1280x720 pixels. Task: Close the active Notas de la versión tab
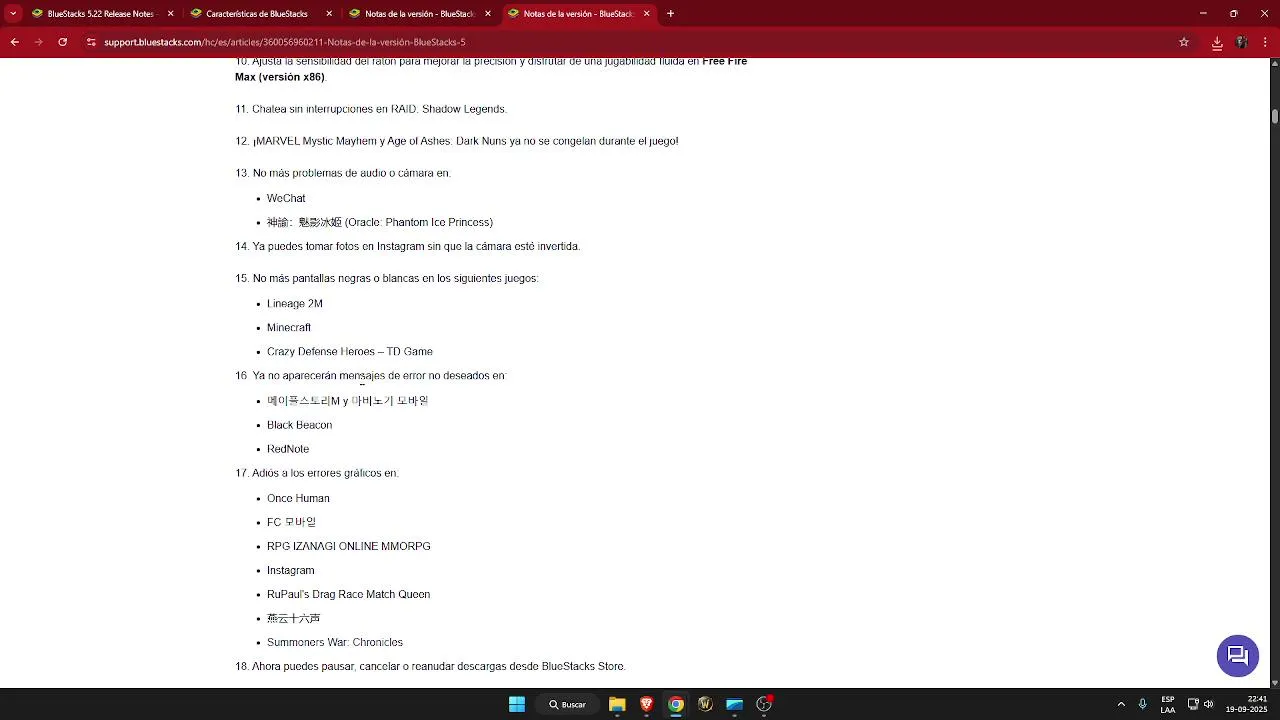(x=646, y=14)
